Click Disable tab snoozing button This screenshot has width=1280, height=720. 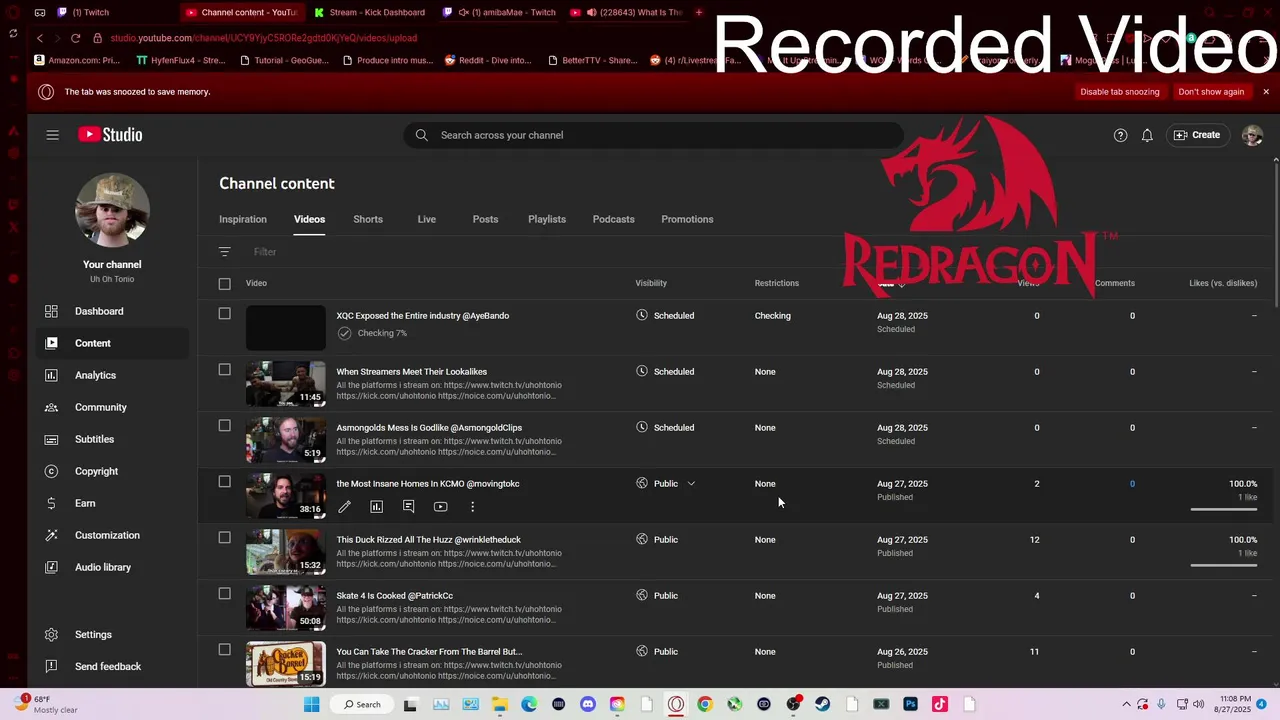[x=1120, y=92]
